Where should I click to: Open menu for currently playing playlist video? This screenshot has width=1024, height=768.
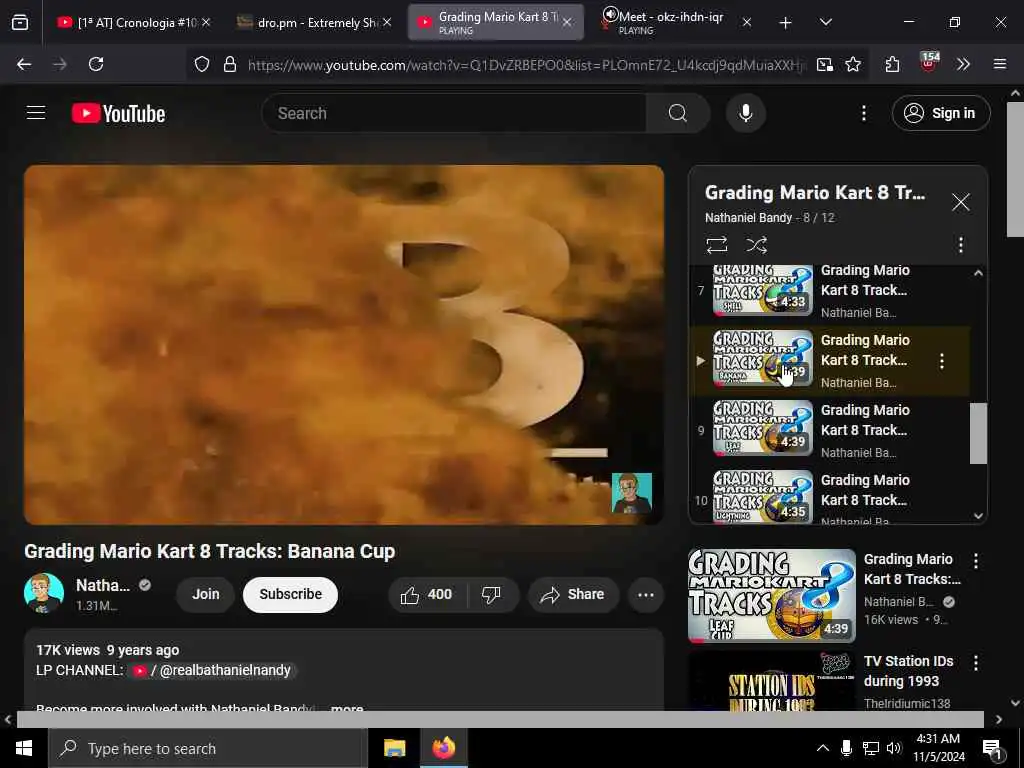click(941, 361)
